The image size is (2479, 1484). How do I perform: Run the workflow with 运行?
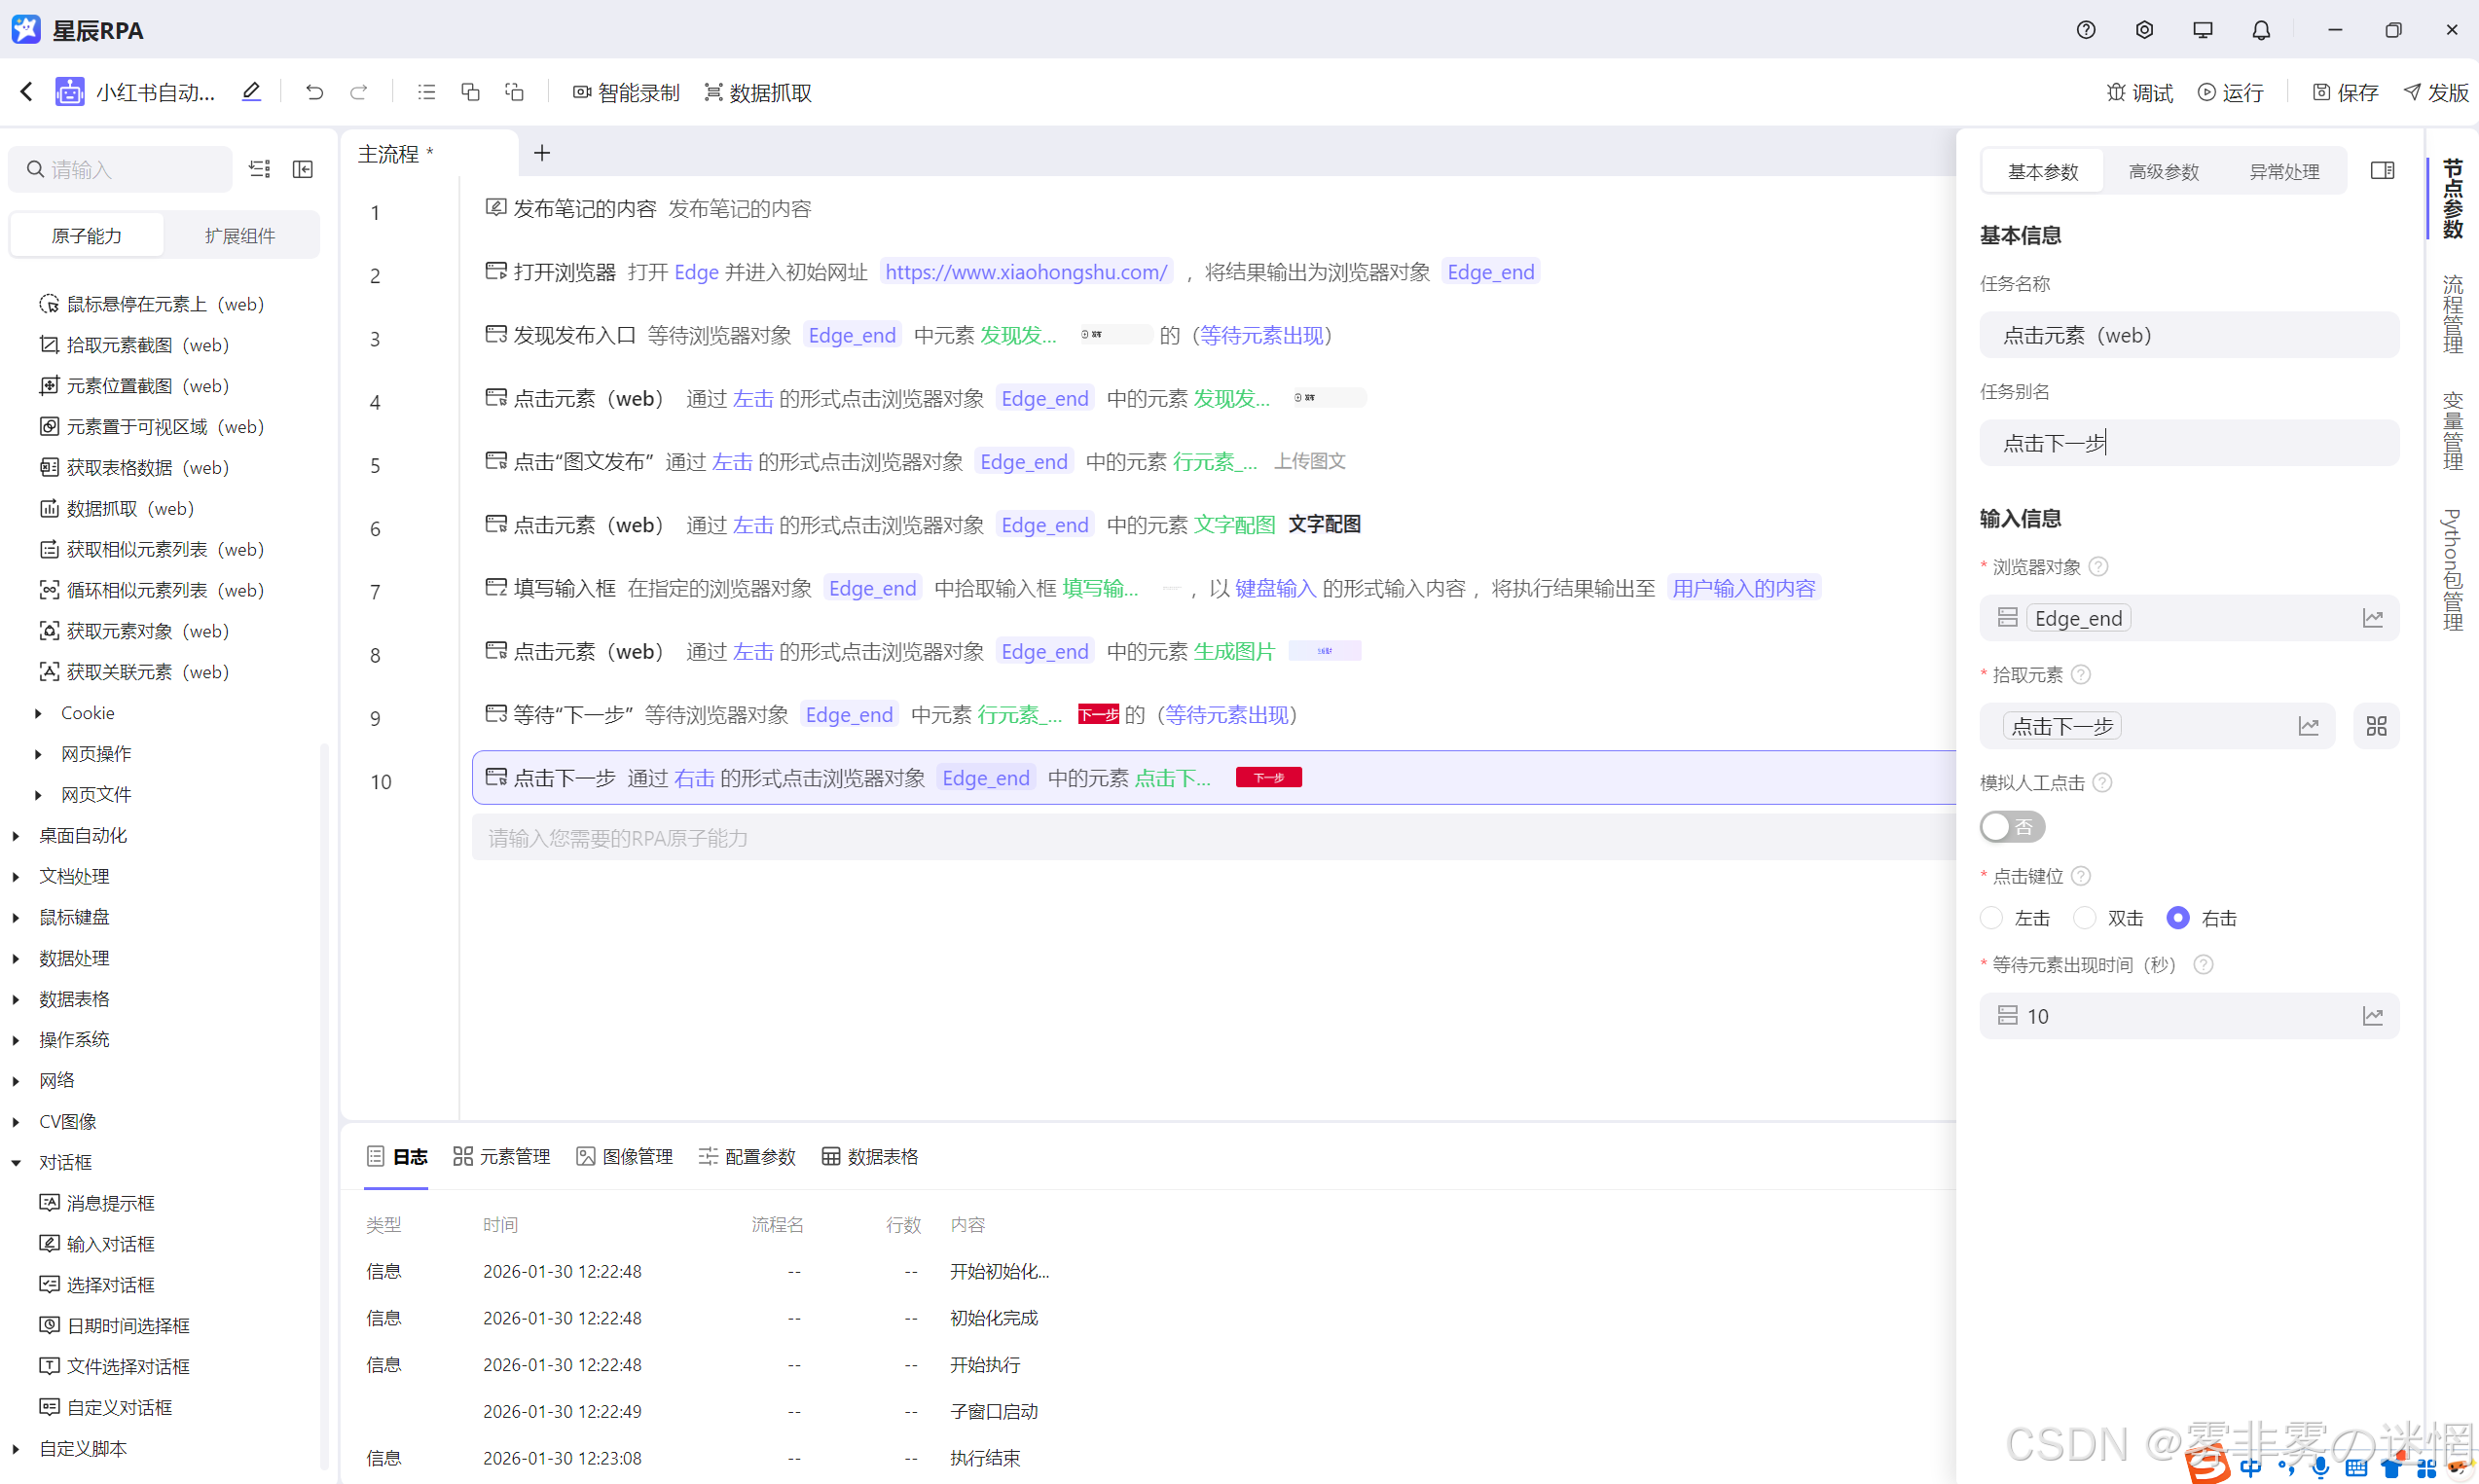pos(2230,92)
